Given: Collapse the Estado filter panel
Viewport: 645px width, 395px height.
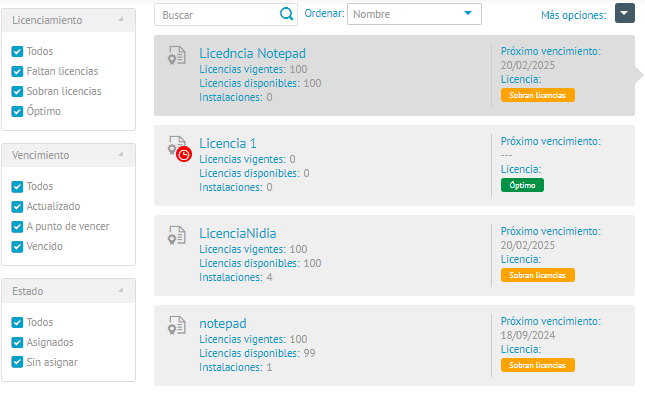Looking at the screenshot, I should pyautogui.click(x=121, y=290).
